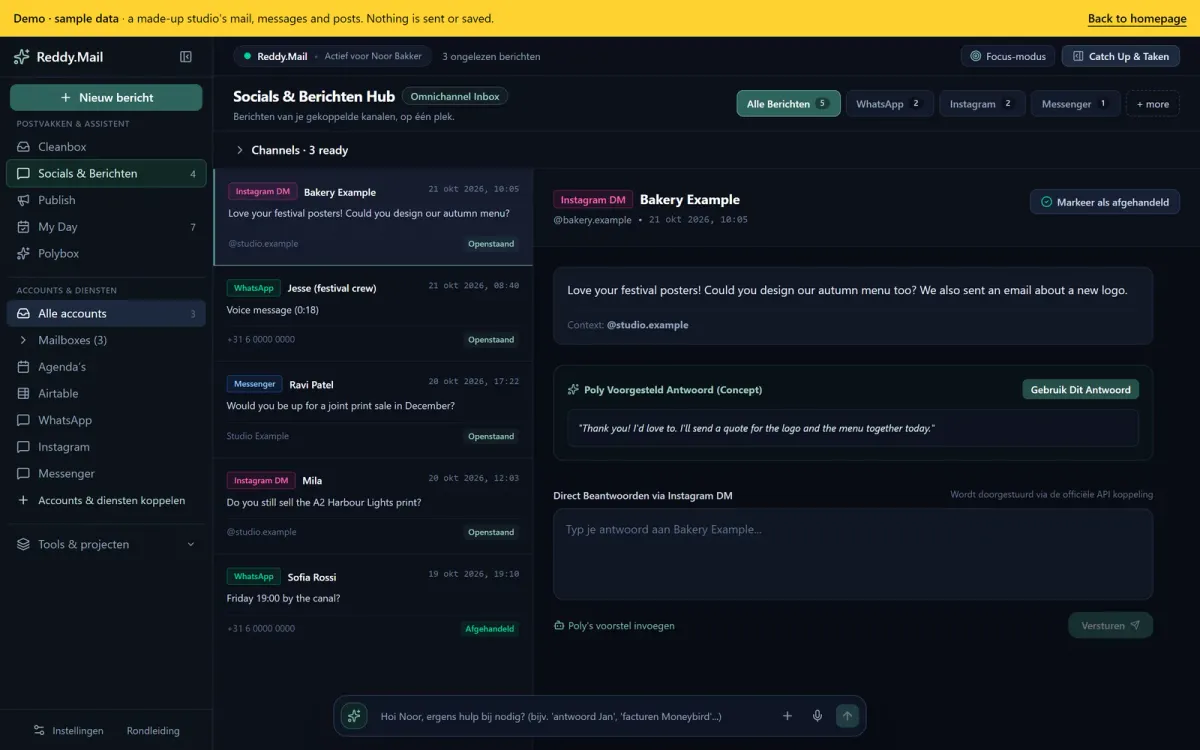Collapse the sidebar with the panel icon
1200x750 pixels.
(x=186, y=57)
